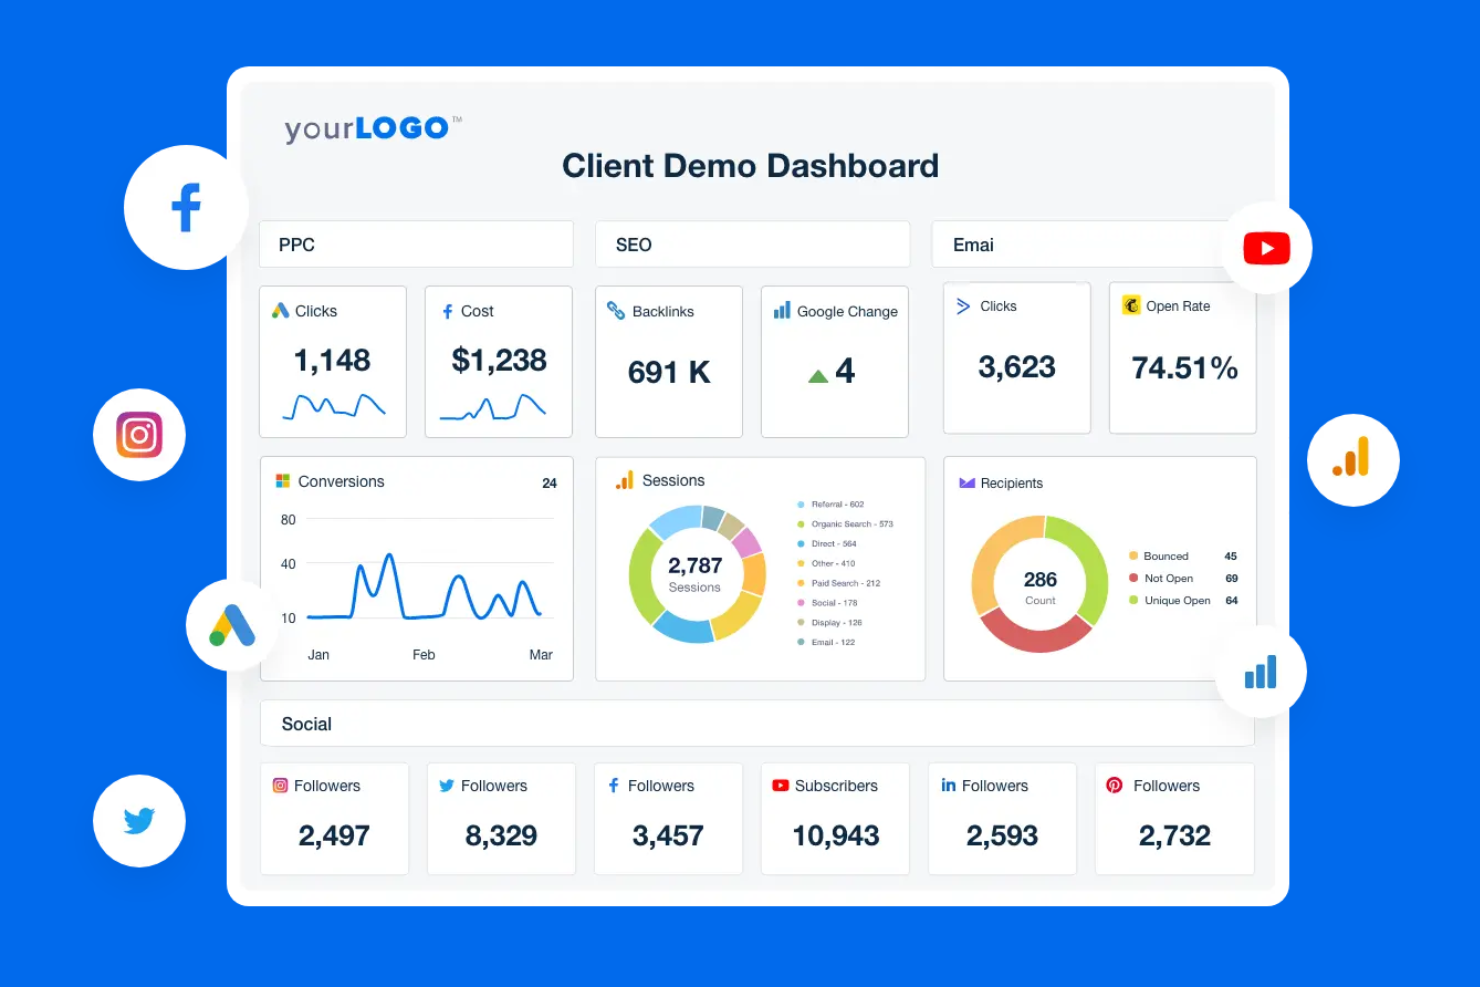Click the 2,732 Pinterest followers value

tap(1175, 835)
